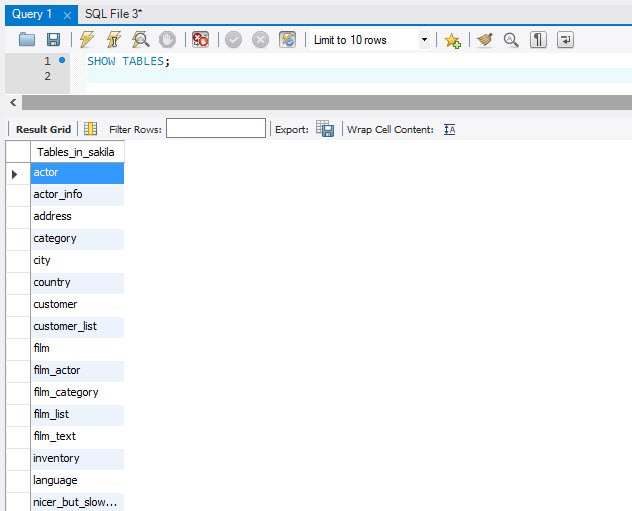Image resolution: width=632 pixels, height=511 pixels.
Task: Toggle invisible characters pilcrow icon
Action: click(x=538, y=39)
